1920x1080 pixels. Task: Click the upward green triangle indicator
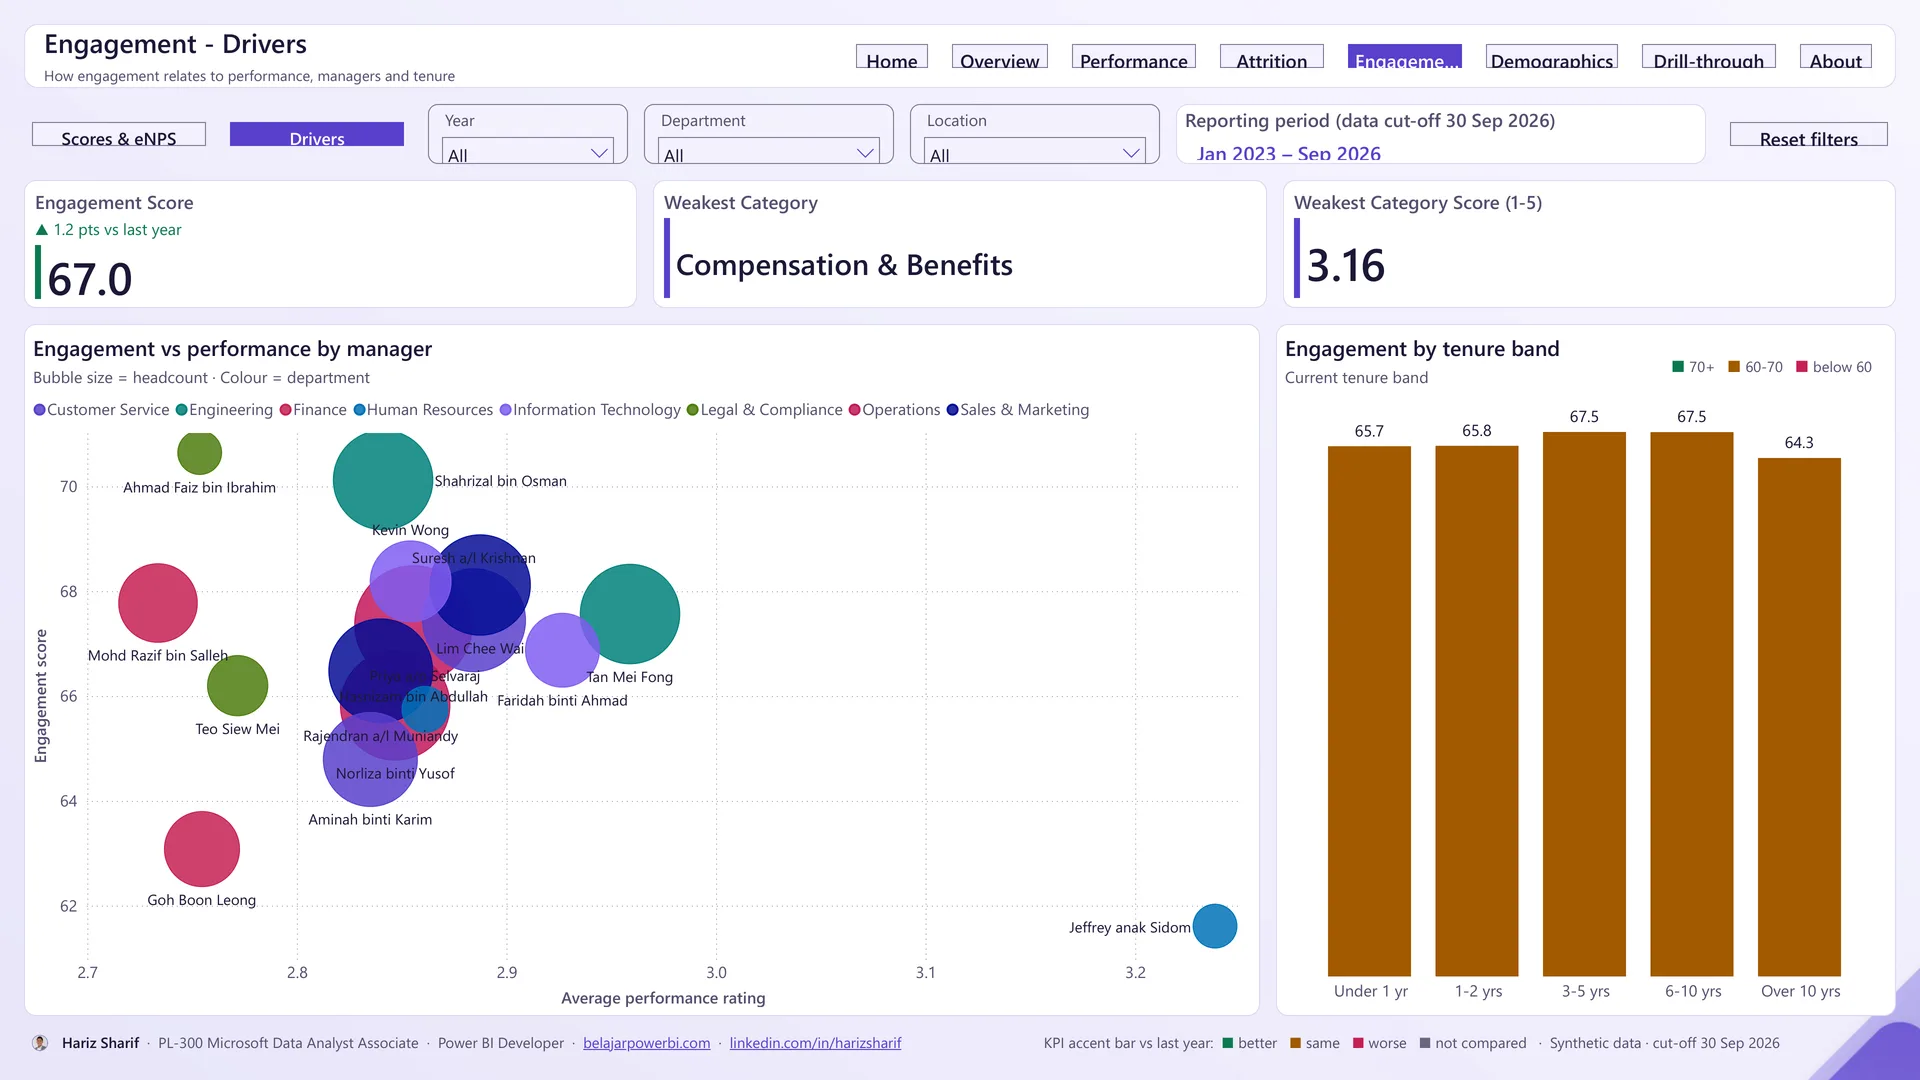pyautogui.click(x=42, y=230)
